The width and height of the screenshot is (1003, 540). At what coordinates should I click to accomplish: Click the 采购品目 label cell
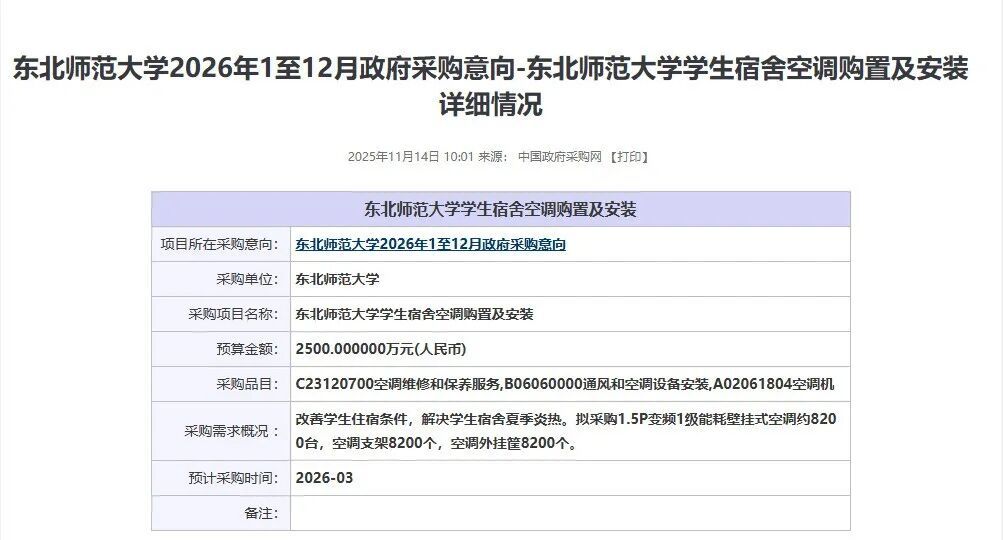click(221, 384)
